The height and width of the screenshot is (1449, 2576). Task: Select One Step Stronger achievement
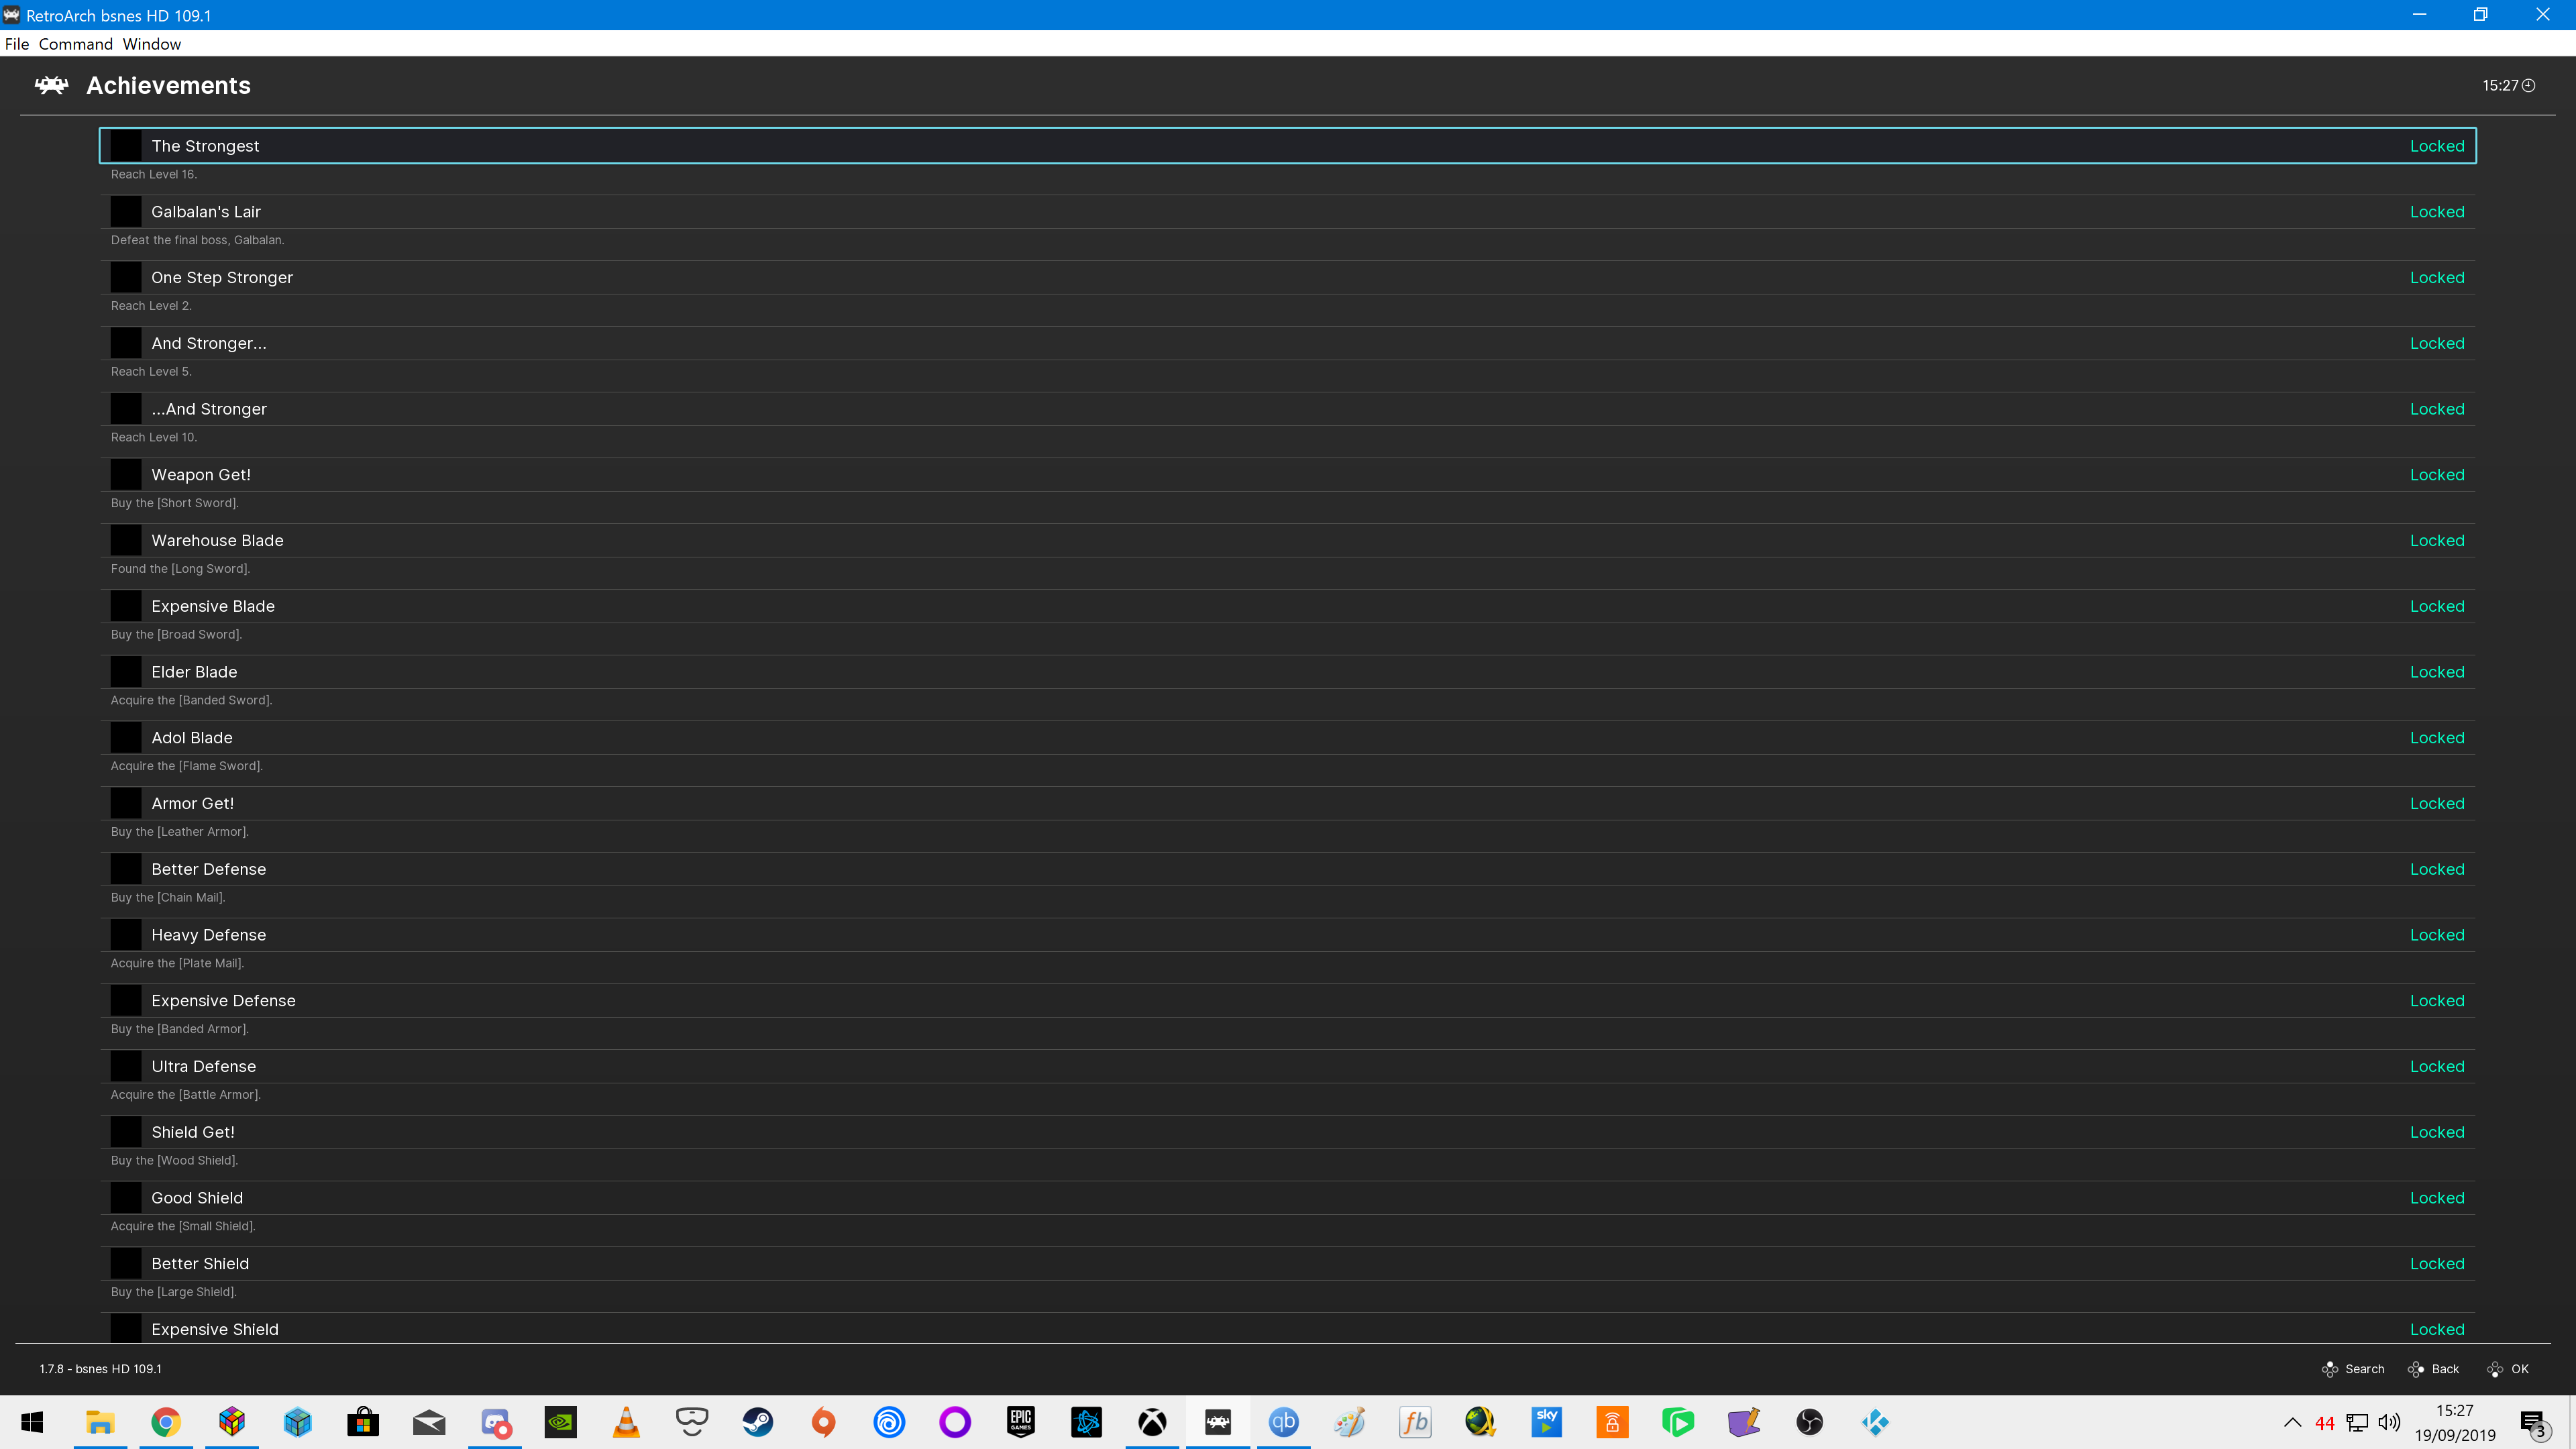click(x=1287, y=278)
